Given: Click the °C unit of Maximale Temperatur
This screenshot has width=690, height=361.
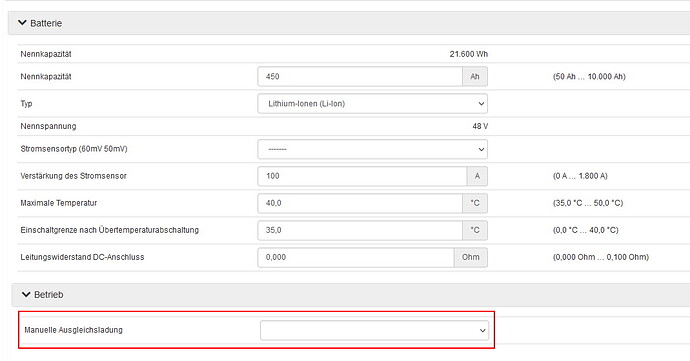Looking at the screenshot, I should click(x=475, y=203).
